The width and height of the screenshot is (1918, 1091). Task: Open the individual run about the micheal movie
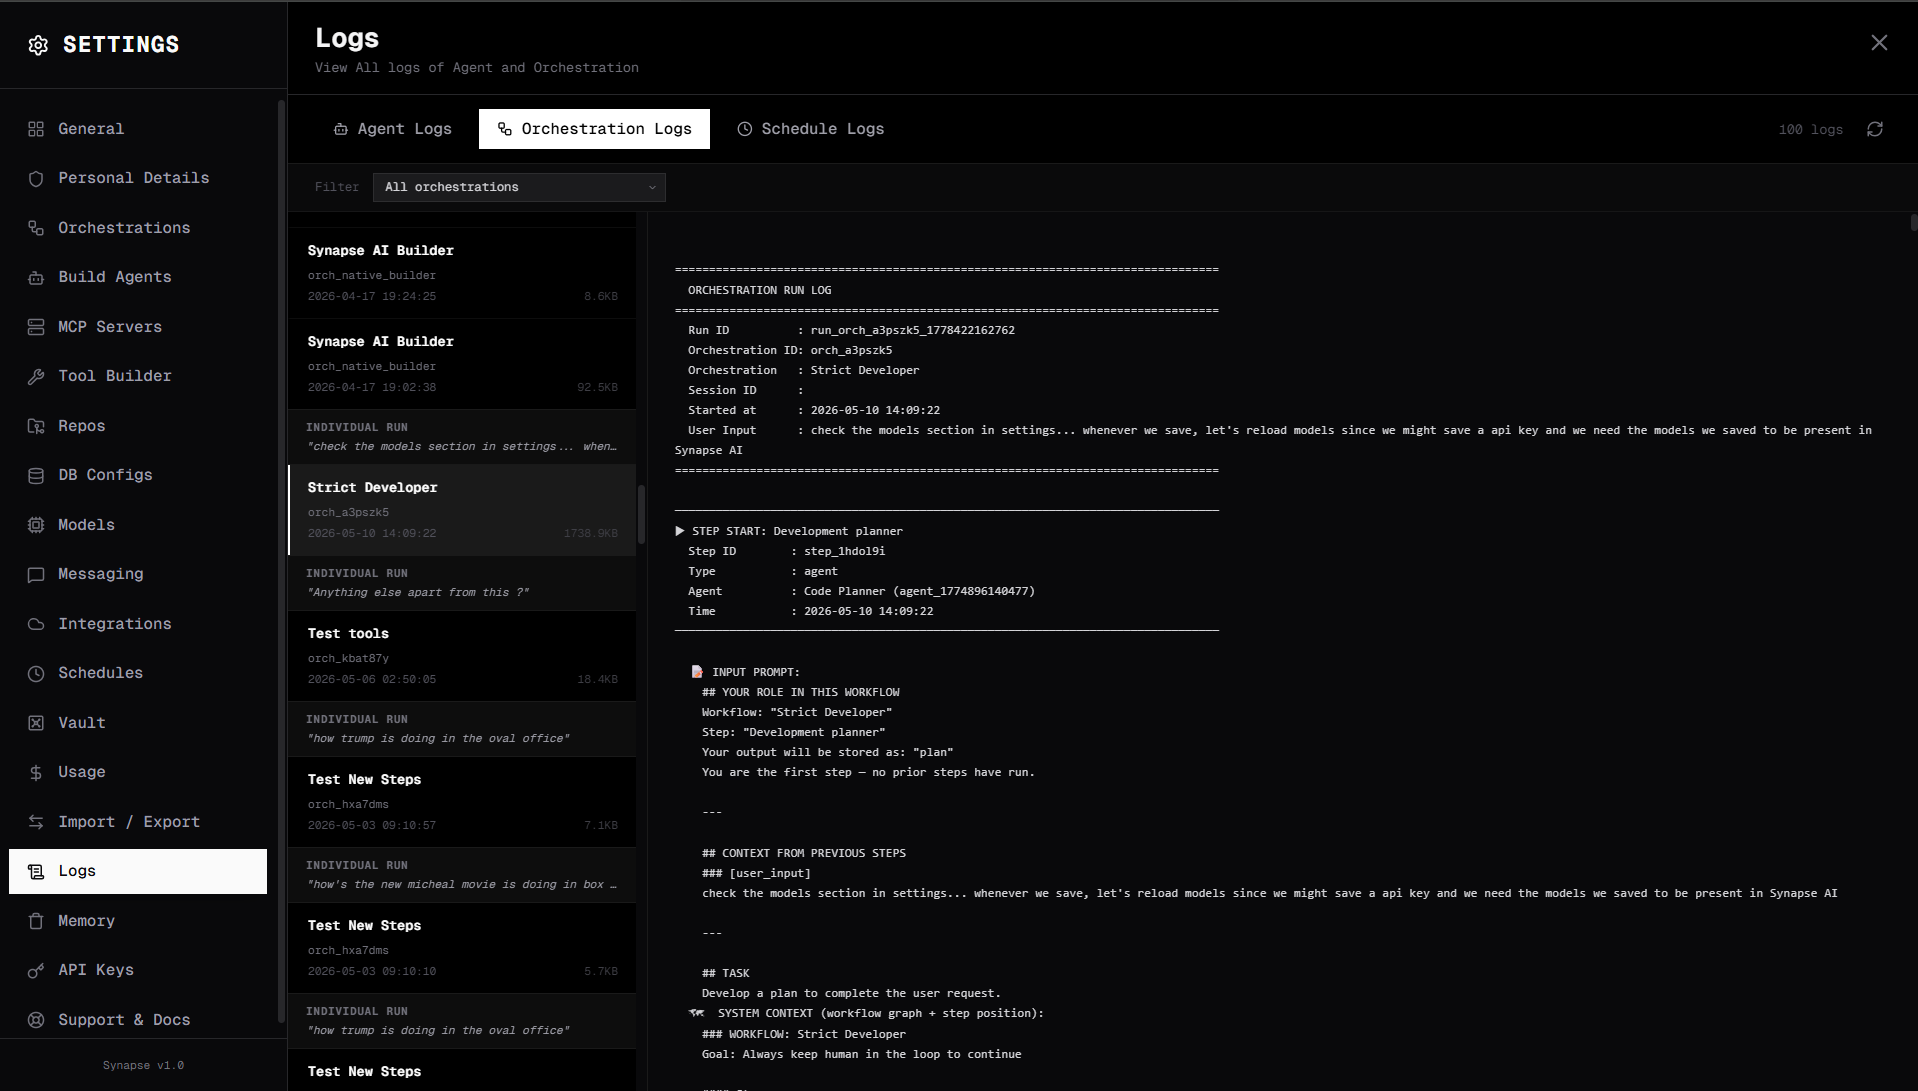pos(462,875)
